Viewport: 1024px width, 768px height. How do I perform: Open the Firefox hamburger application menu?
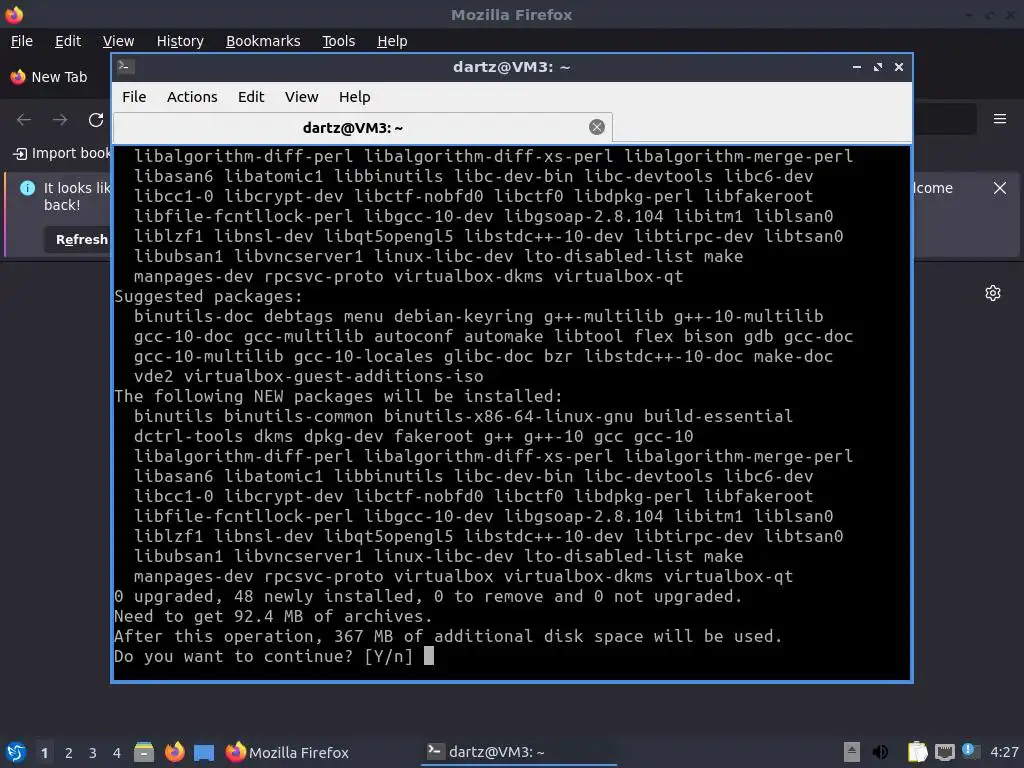1000,119
